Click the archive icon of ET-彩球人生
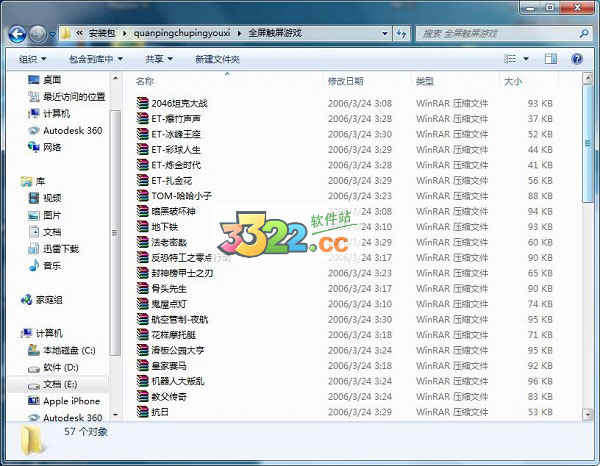Screen dimensions: 600x466 click(x=142, y=150)
